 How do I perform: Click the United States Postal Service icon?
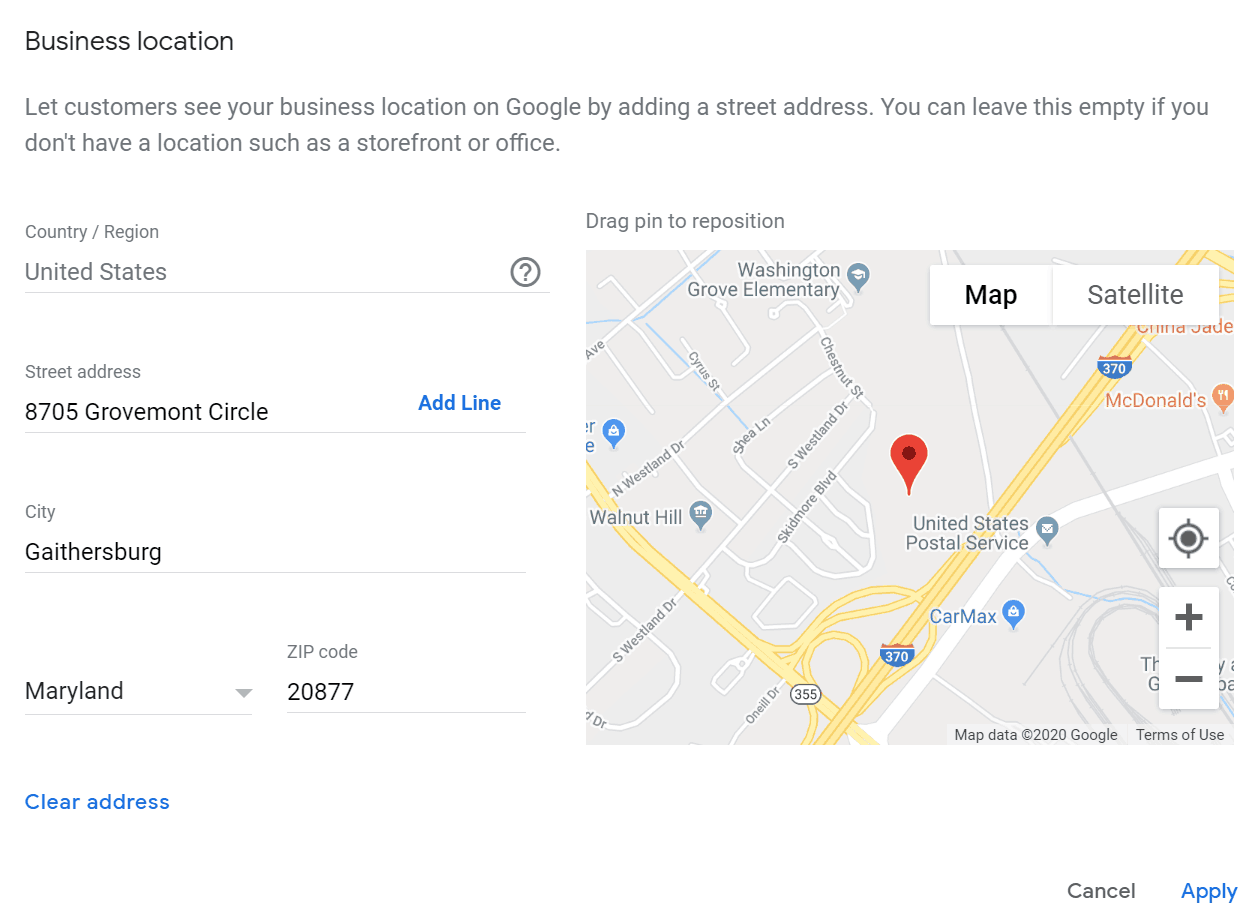1046,528
